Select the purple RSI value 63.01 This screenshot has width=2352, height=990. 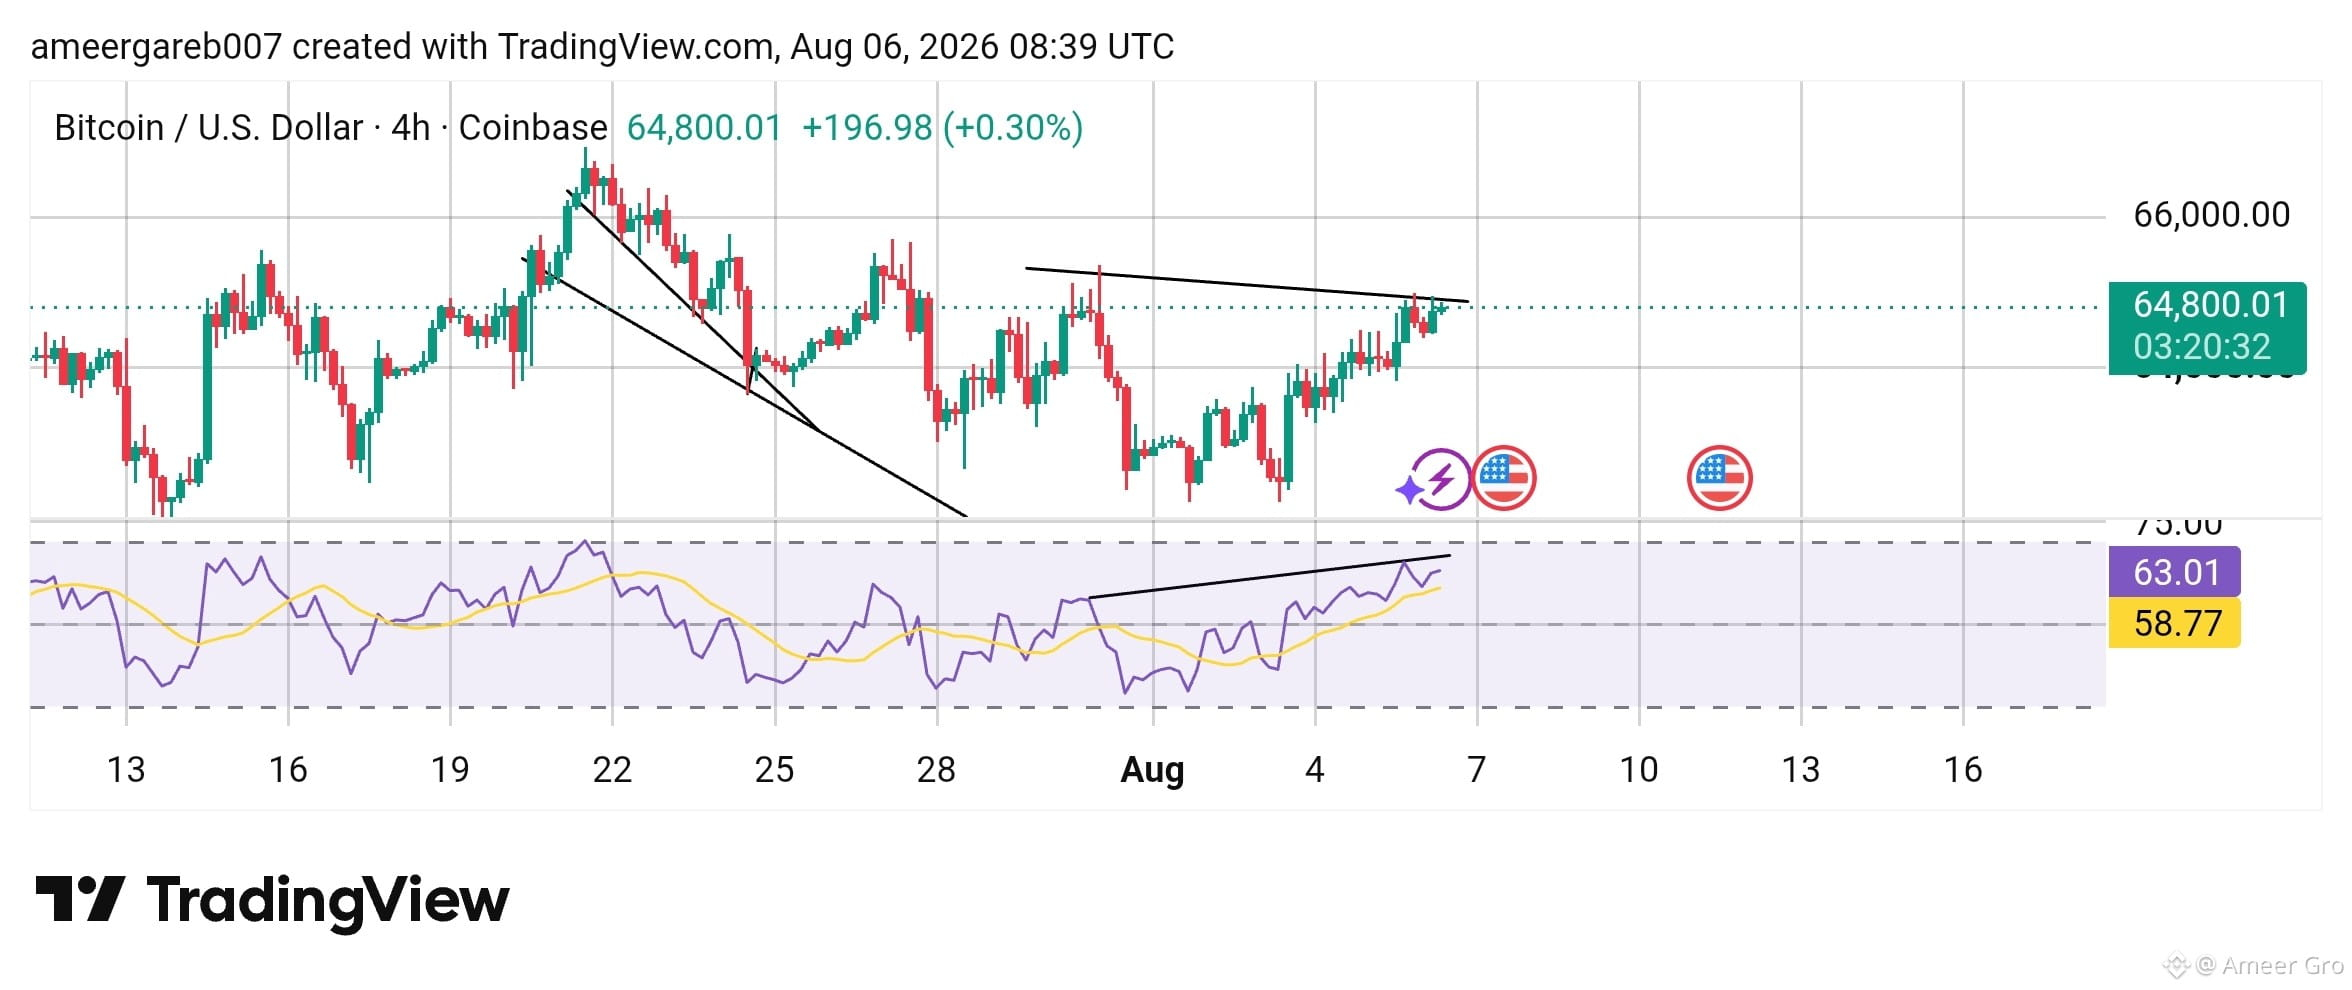(2176, 573)
